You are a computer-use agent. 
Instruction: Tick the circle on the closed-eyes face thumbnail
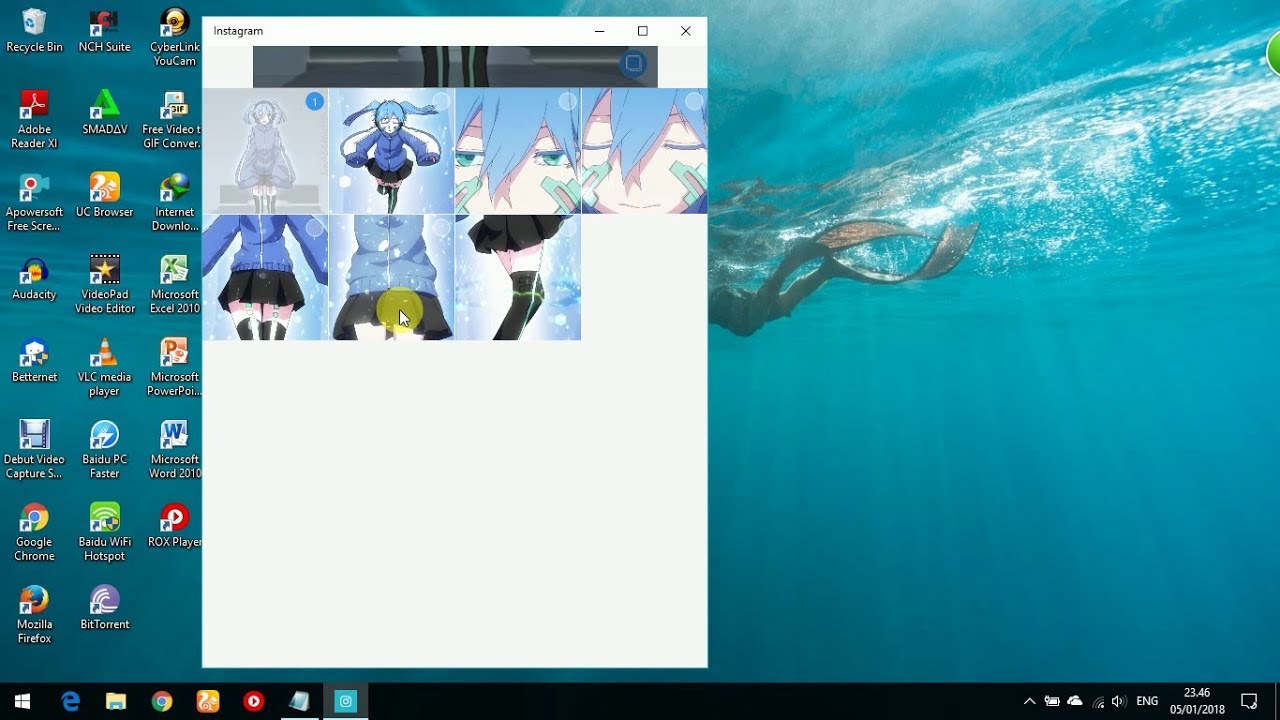pos(694,102)
